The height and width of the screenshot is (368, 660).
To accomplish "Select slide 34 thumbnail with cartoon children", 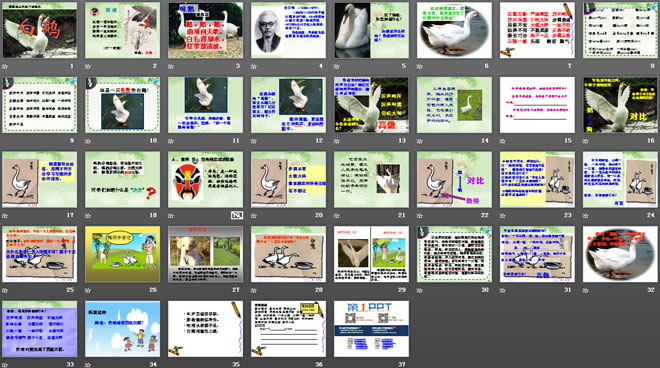I will [122, 329].
